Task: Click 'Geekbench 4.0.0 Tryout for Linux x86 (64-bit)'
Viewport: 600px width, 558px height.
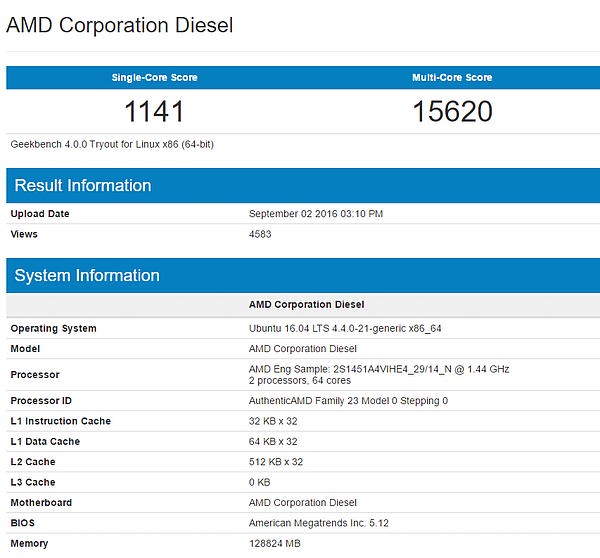Action: (x=112, y=144)
